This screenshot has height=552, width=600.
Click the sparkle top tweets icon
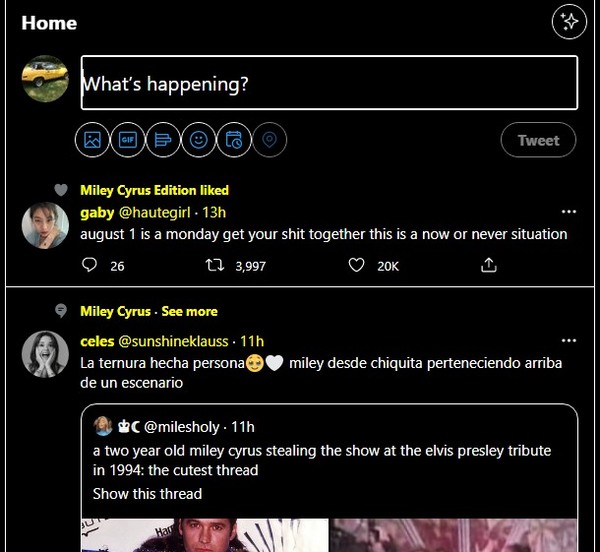tap(569, 22)
